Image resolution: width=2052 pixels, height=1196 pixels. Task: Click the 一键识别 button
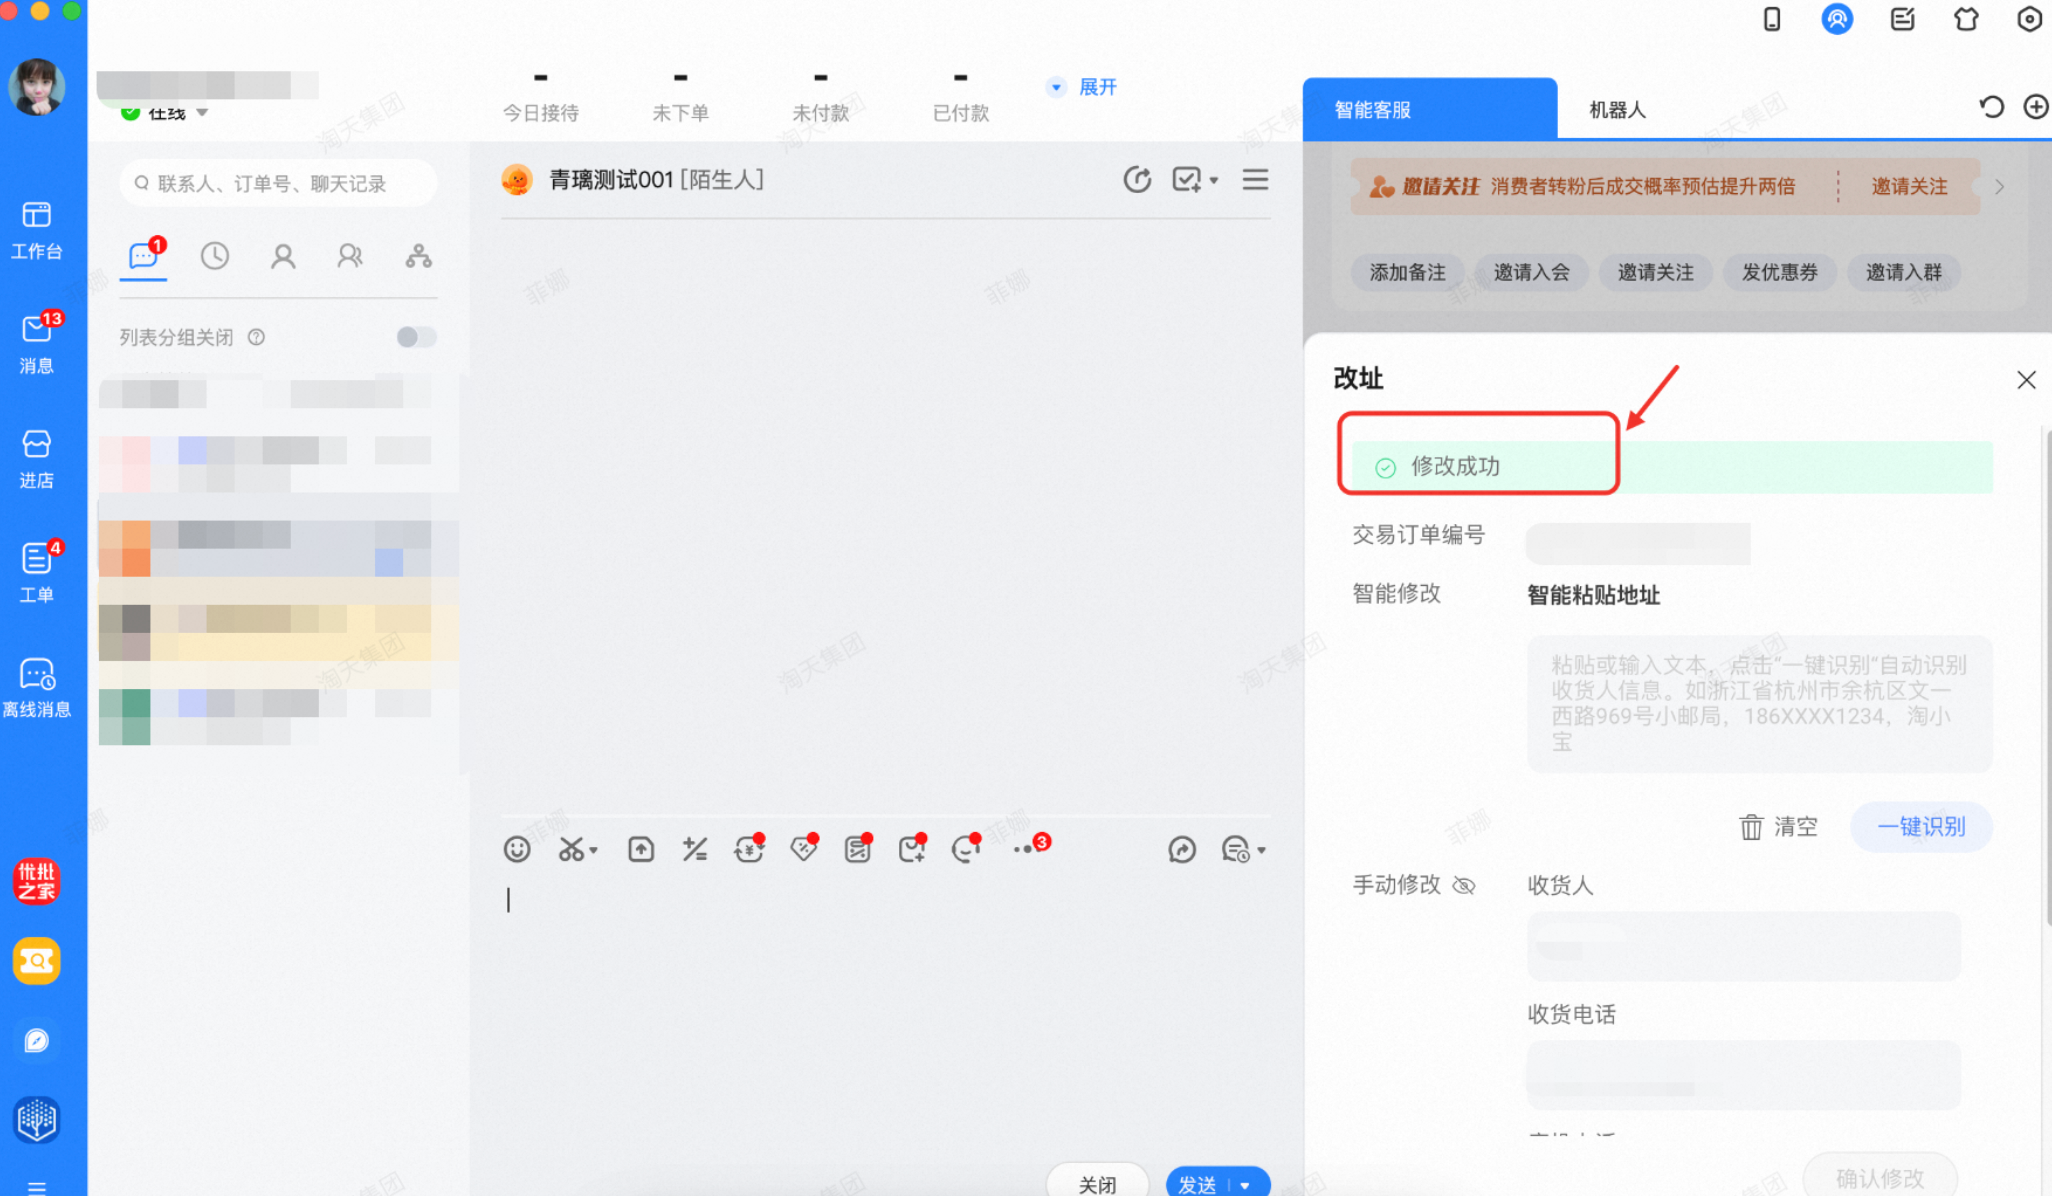pos(1921,826)
